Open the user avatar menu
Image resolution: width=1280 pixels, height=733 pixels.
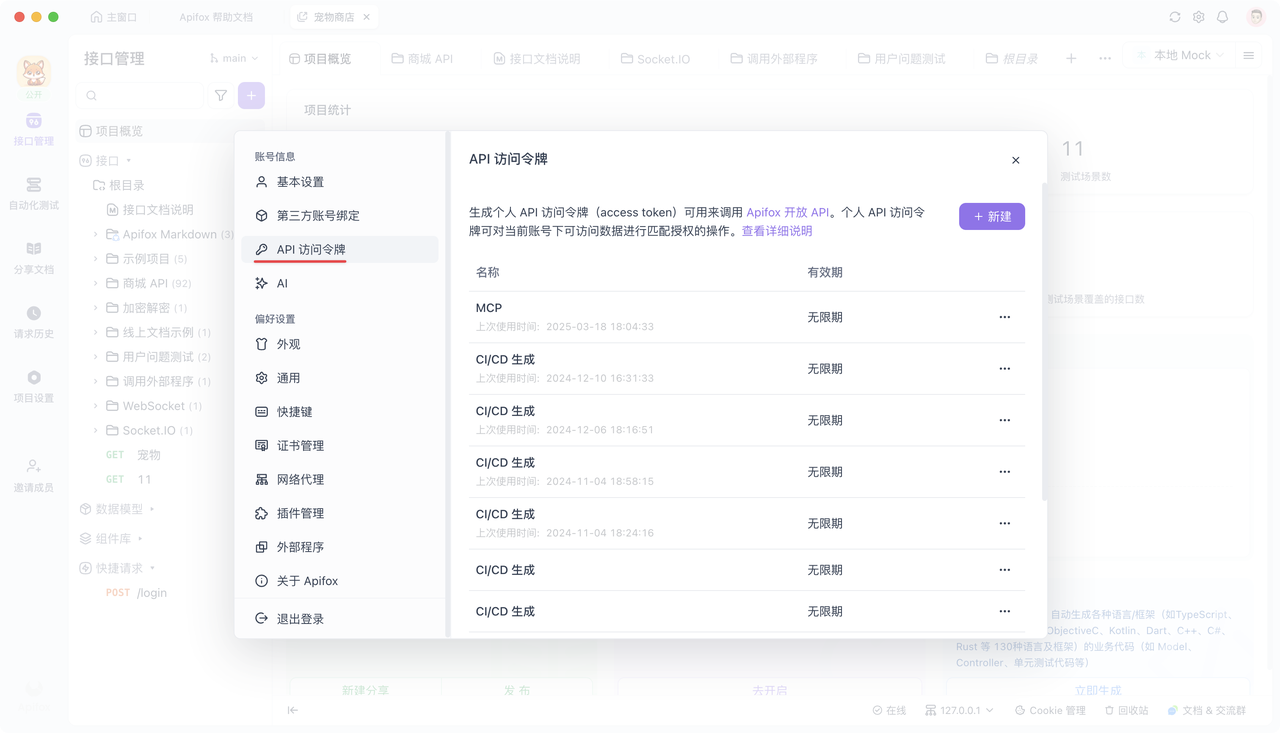(1256, 17)
